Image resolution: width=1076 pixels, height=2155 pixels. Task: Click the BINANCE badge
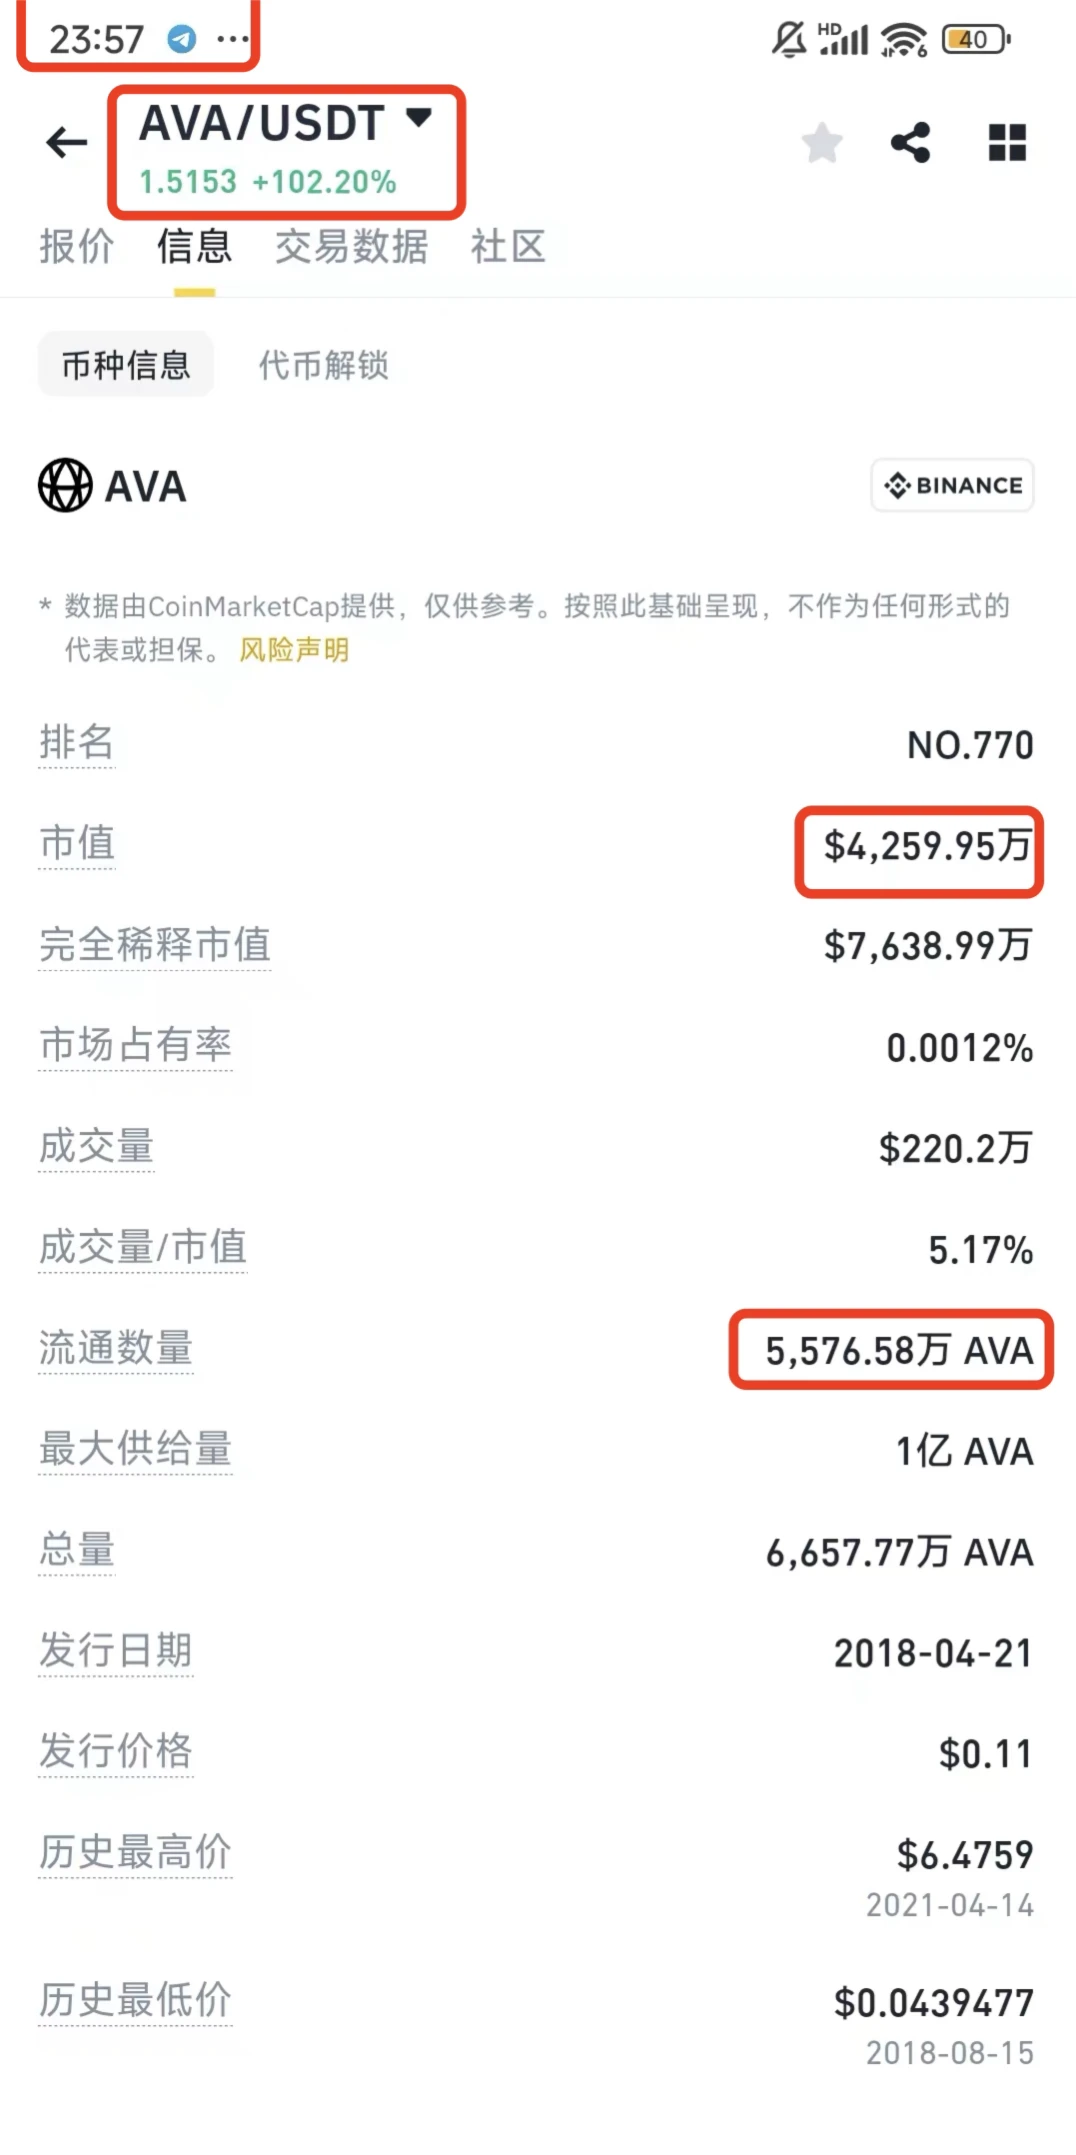tap(950, 487)
